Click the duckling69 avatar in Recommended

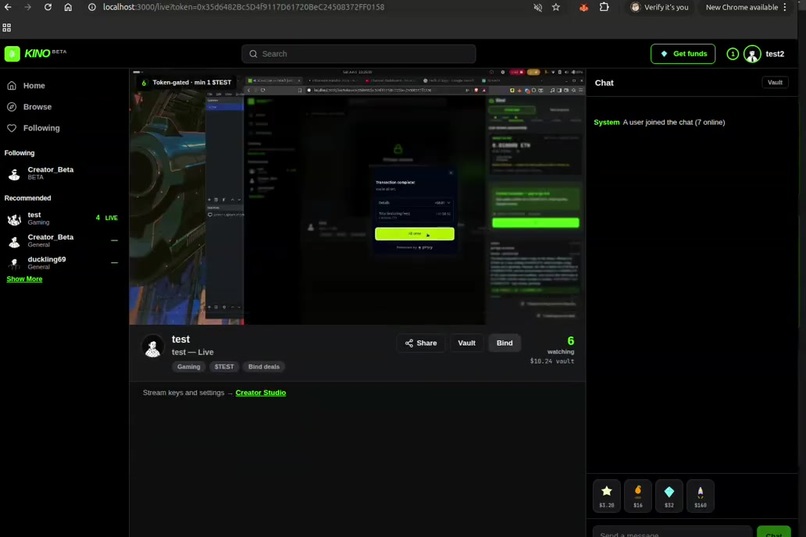(14, 263)
